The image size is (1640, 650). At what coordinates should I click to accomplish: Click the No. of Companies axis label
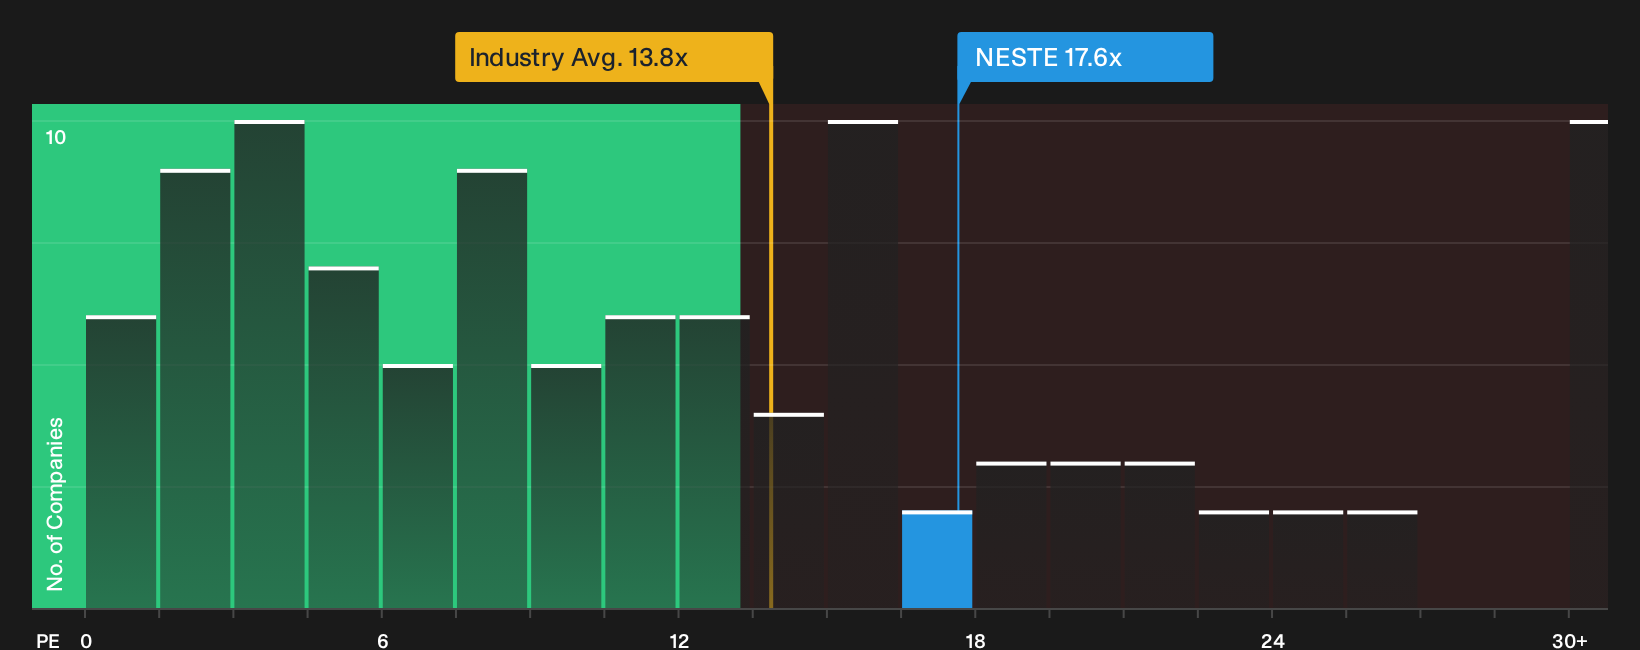tap(55, 504)
